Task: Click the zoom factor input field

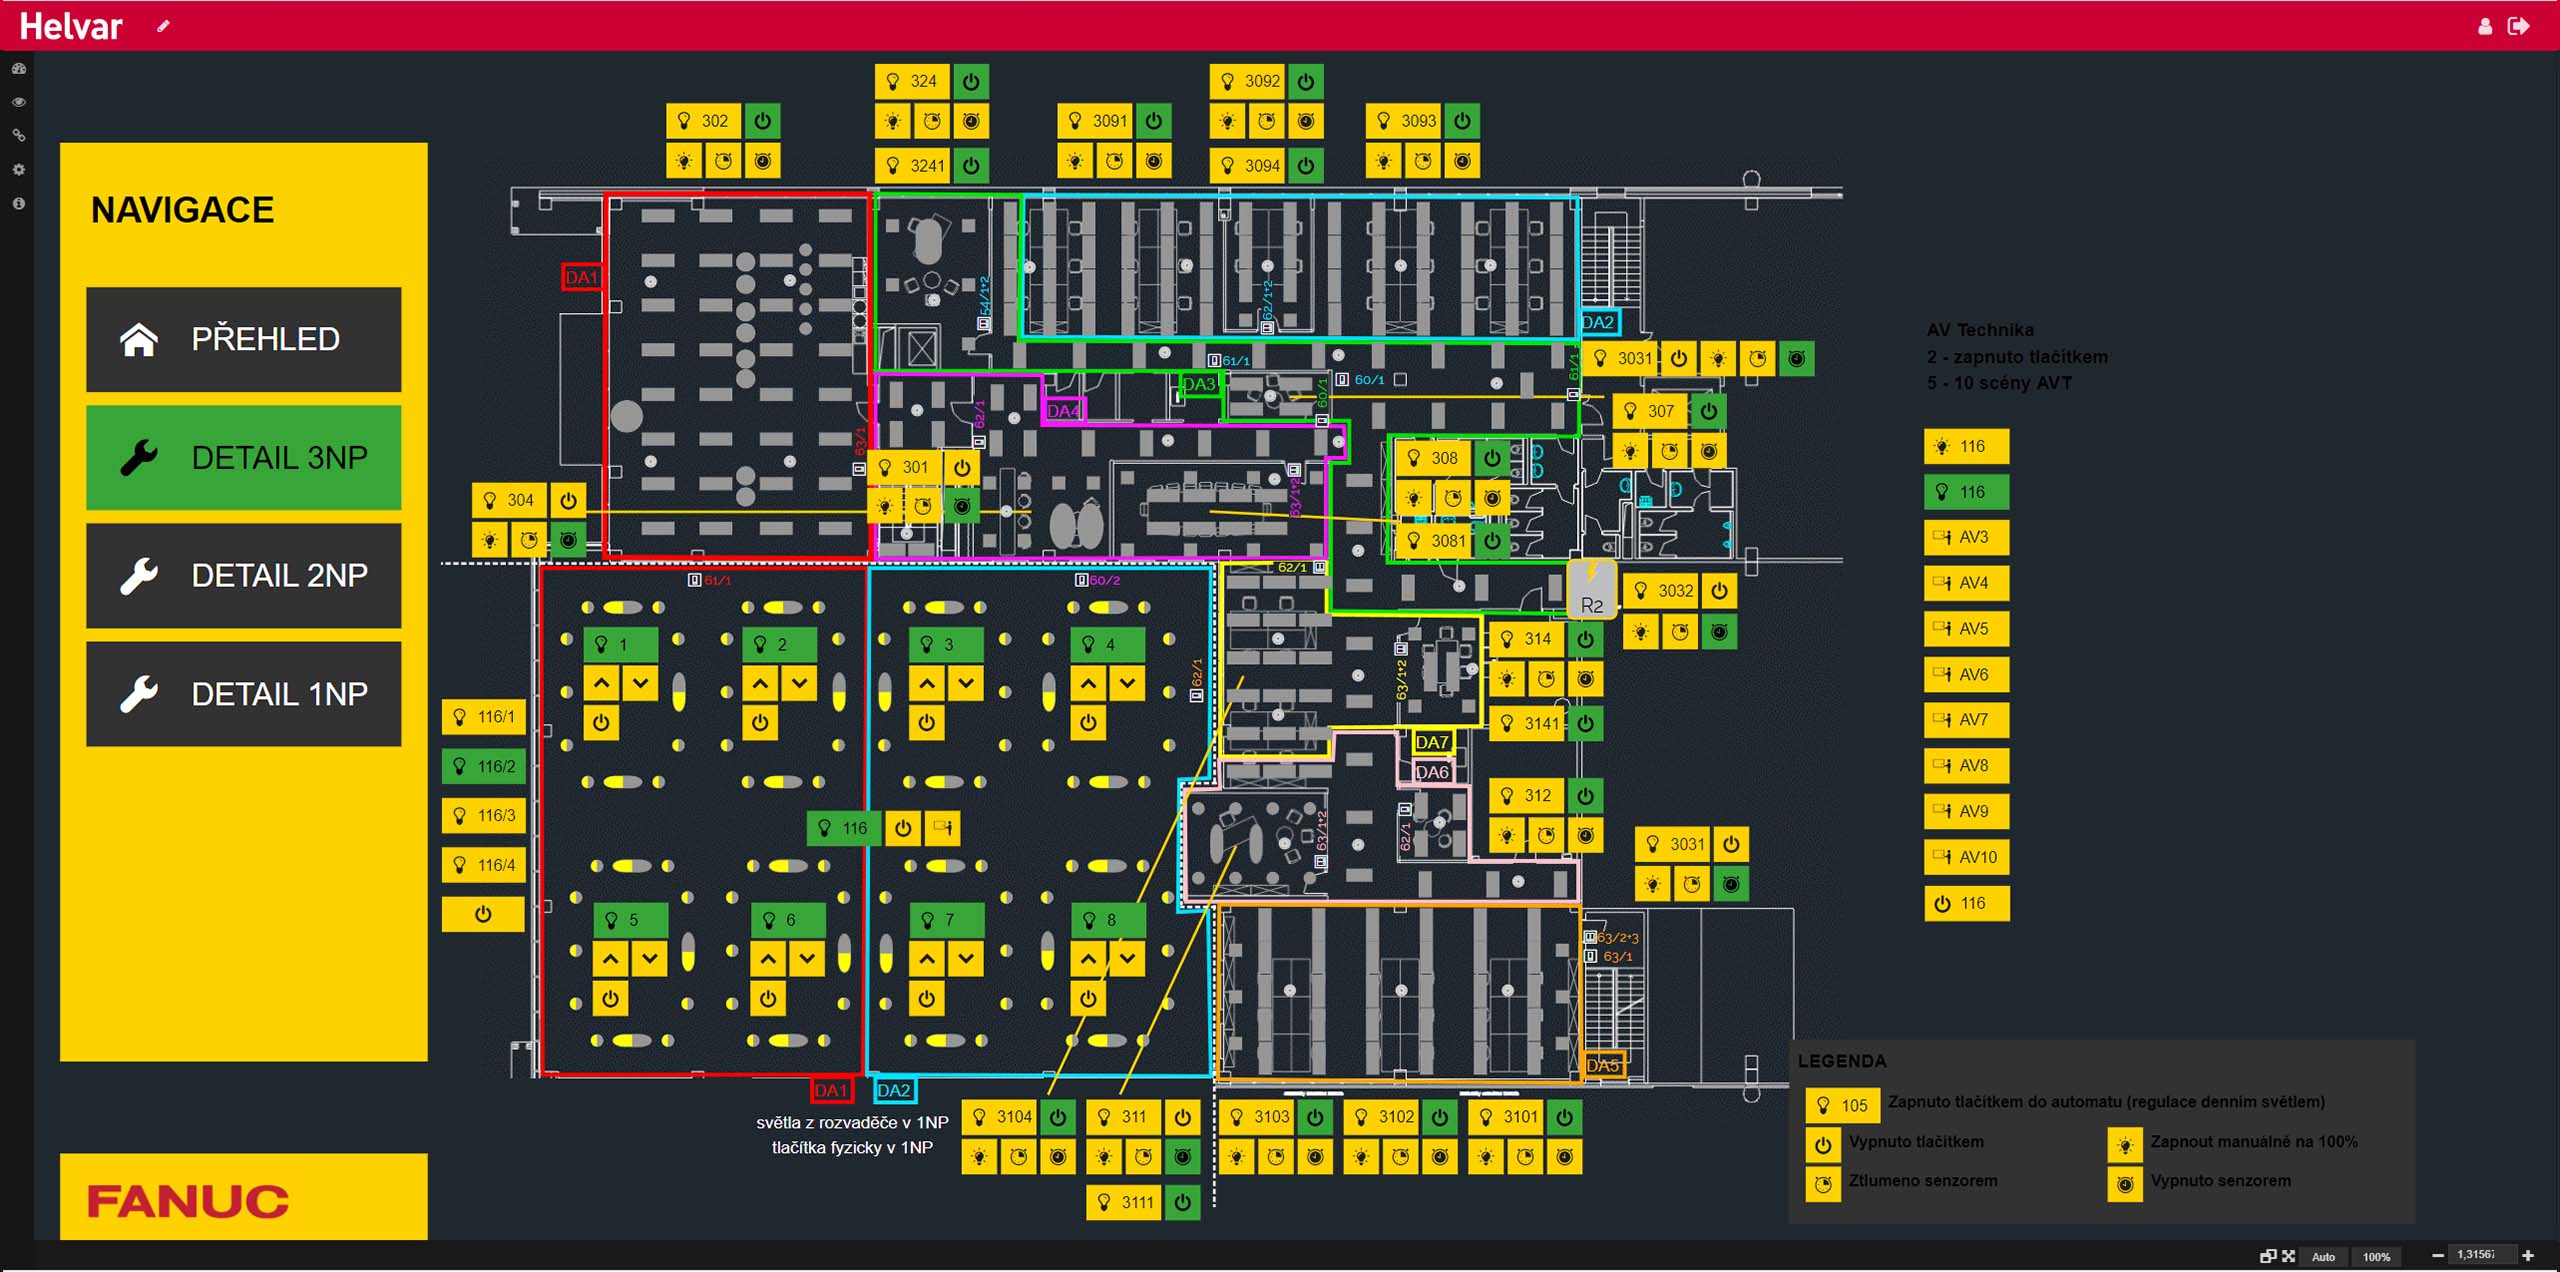Action: click(2480, 1255)
